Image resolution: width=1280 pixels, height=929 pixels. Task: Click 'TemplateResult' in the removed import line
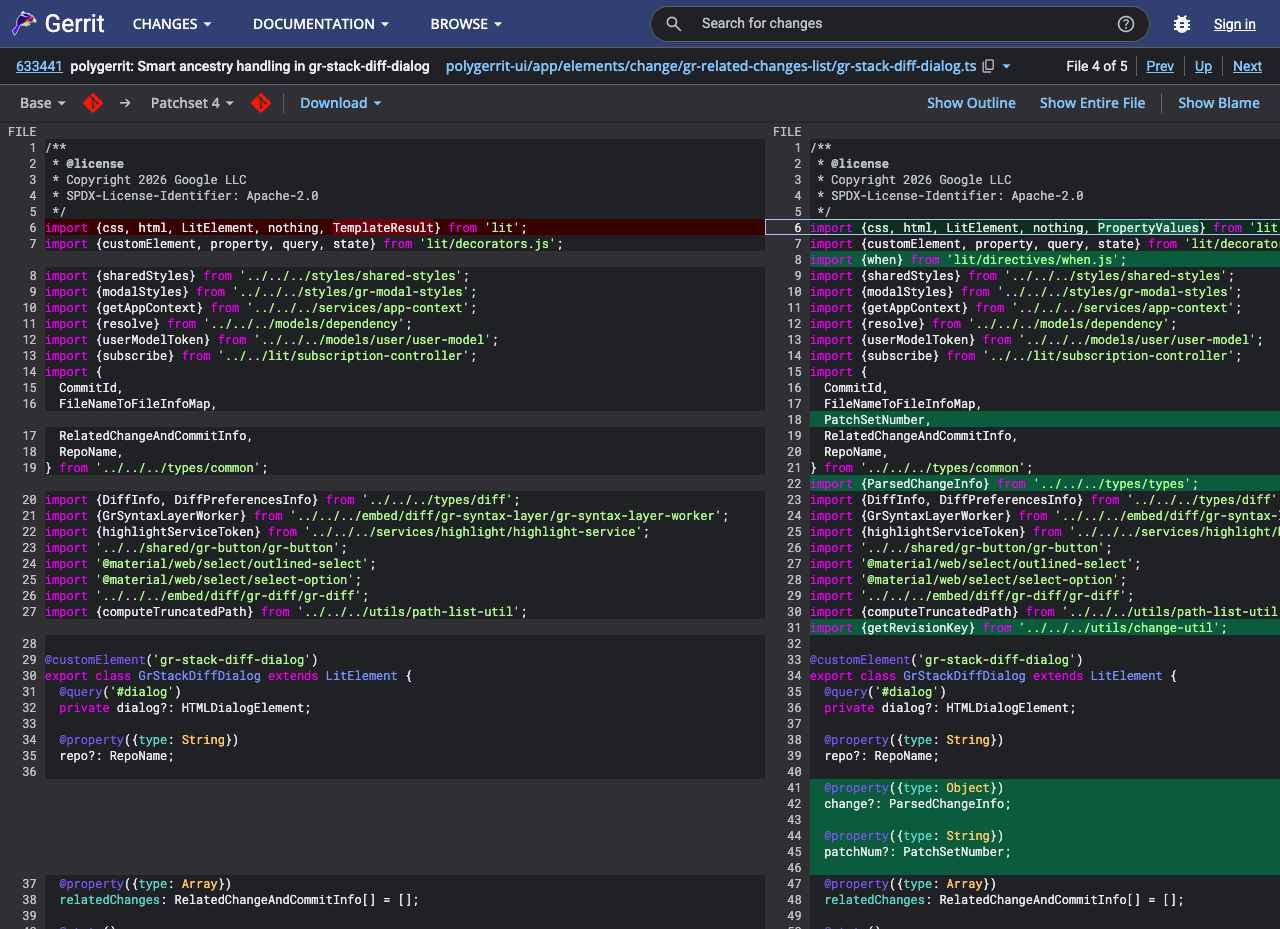coord(384,228)
